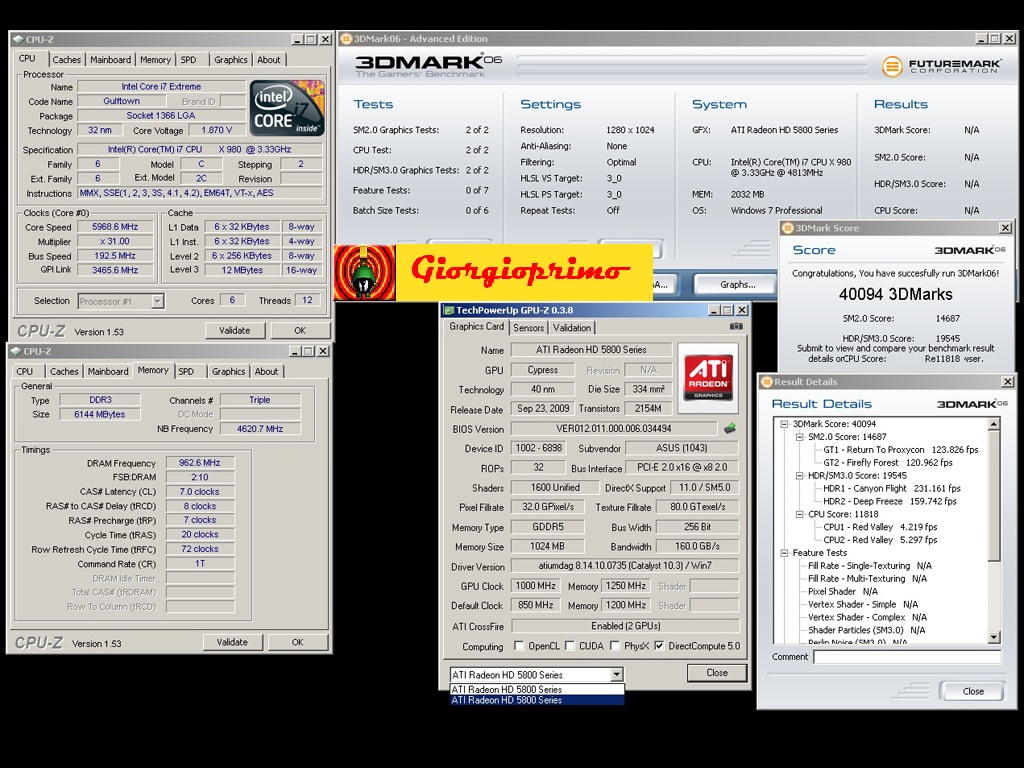Click Validate in the lower CPU-Z Memory window
The height and width of the screenshot is (768, 1024).
click(x=232, y=642)
